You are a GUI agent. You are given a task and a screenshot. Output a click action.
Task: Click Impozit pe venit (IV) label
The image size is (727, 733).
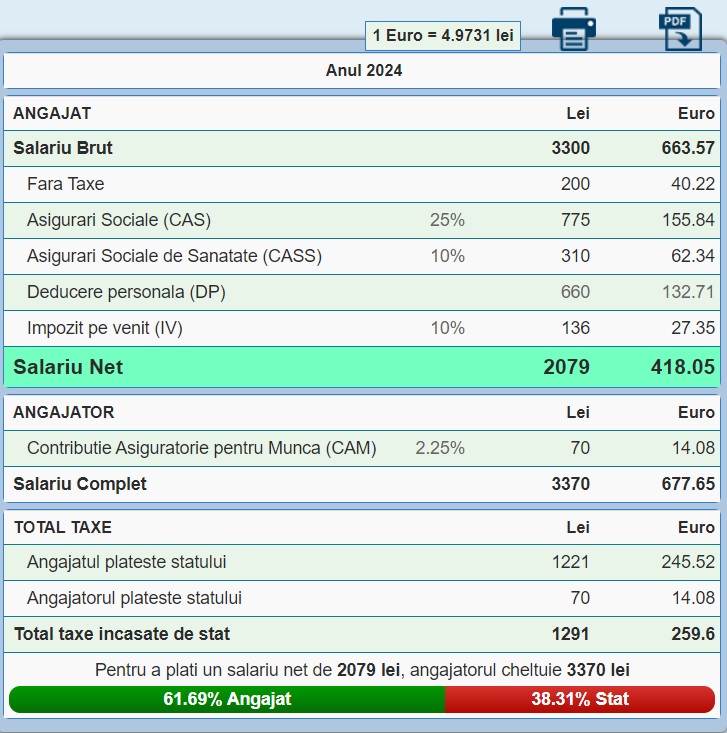tap(105, 328)
